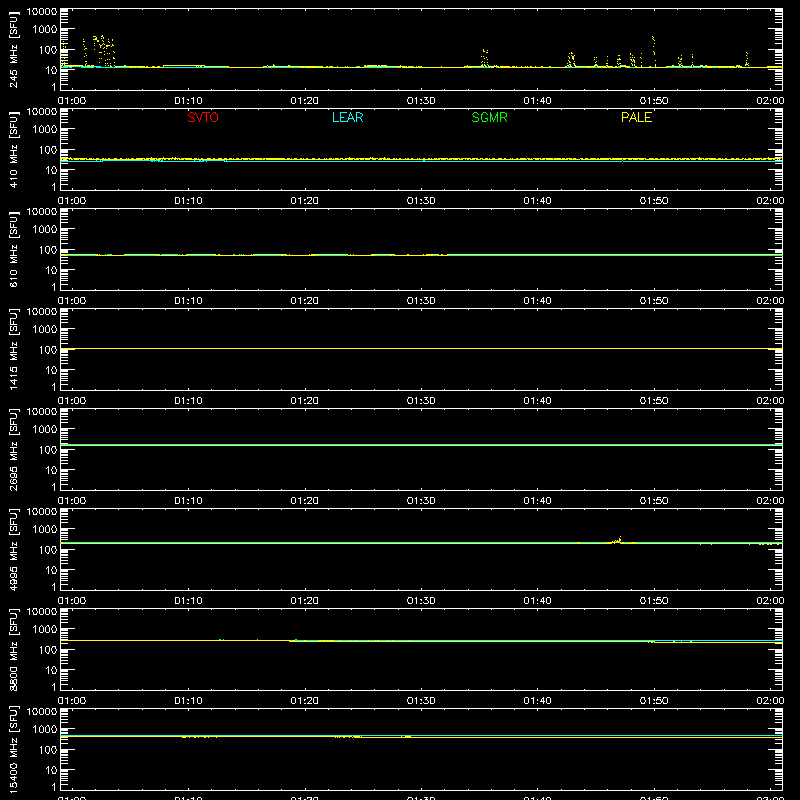Click the yellow PALE legend label
The height and width of the screenshot is (800, 800).
point(636,117)
